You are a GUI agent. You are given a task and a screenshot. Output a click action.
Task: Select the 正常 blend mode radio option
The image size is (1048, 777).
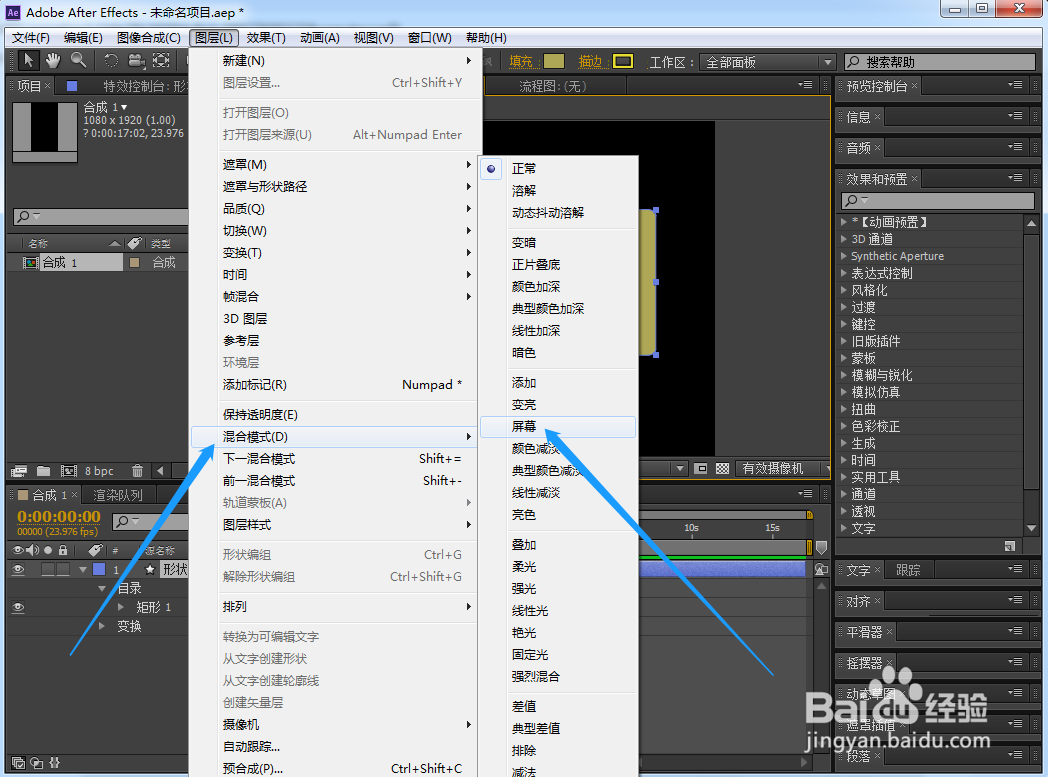(x=491, y=168)
